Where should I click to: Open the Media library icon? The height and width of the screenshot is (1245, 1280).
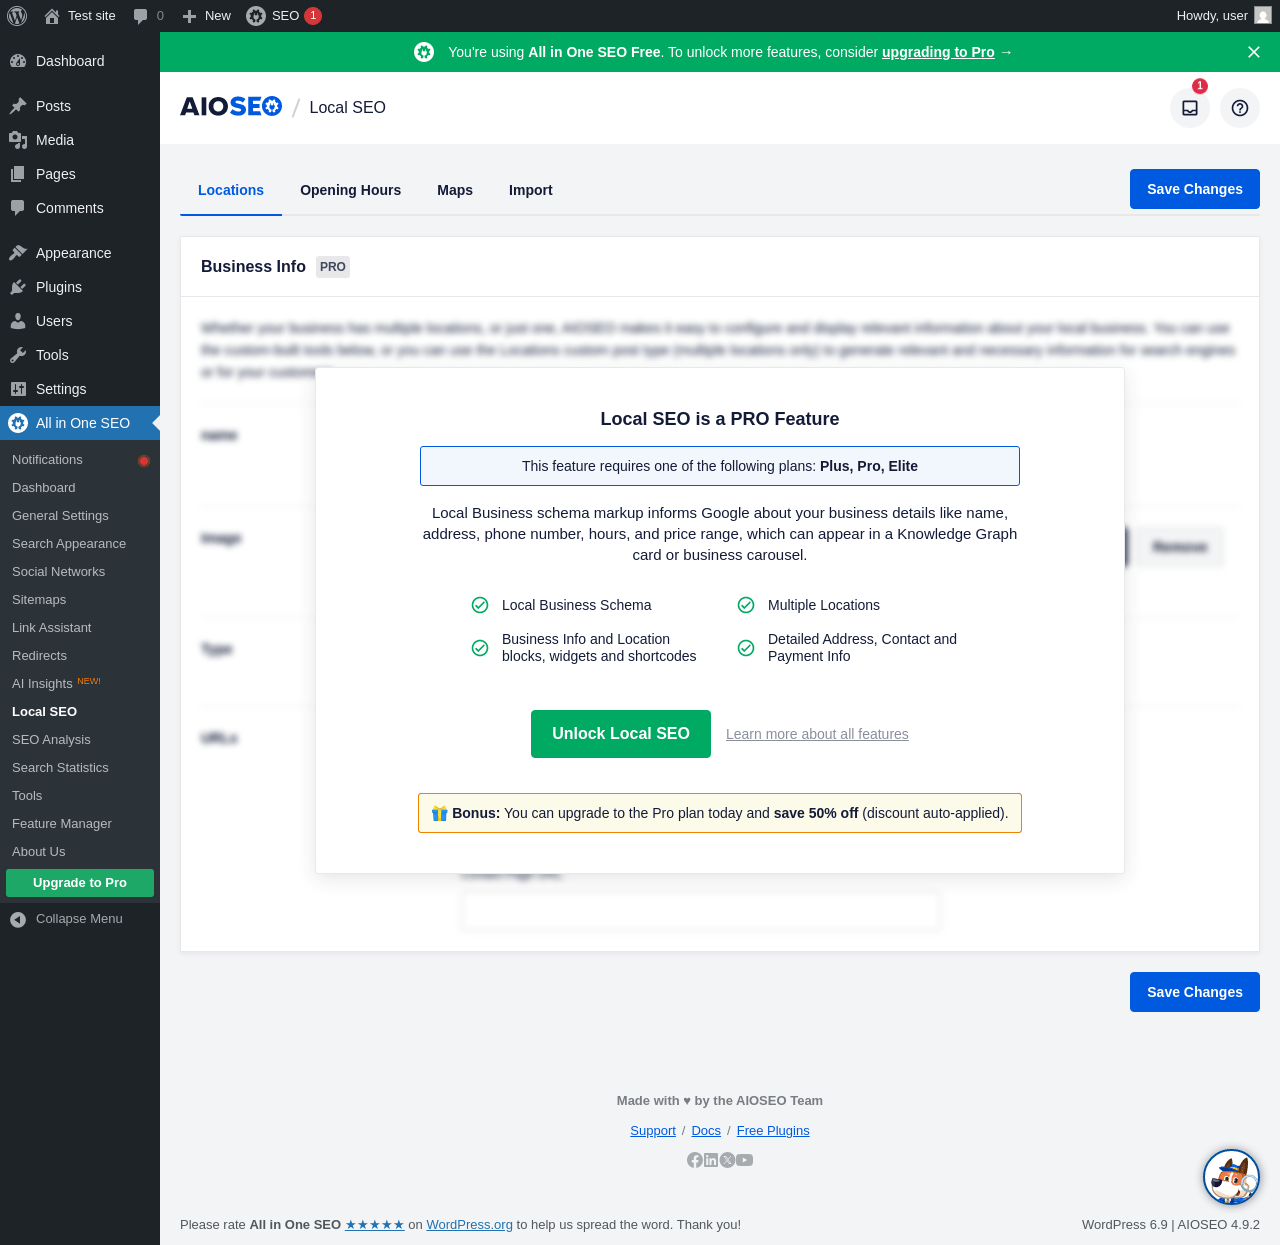18,140
